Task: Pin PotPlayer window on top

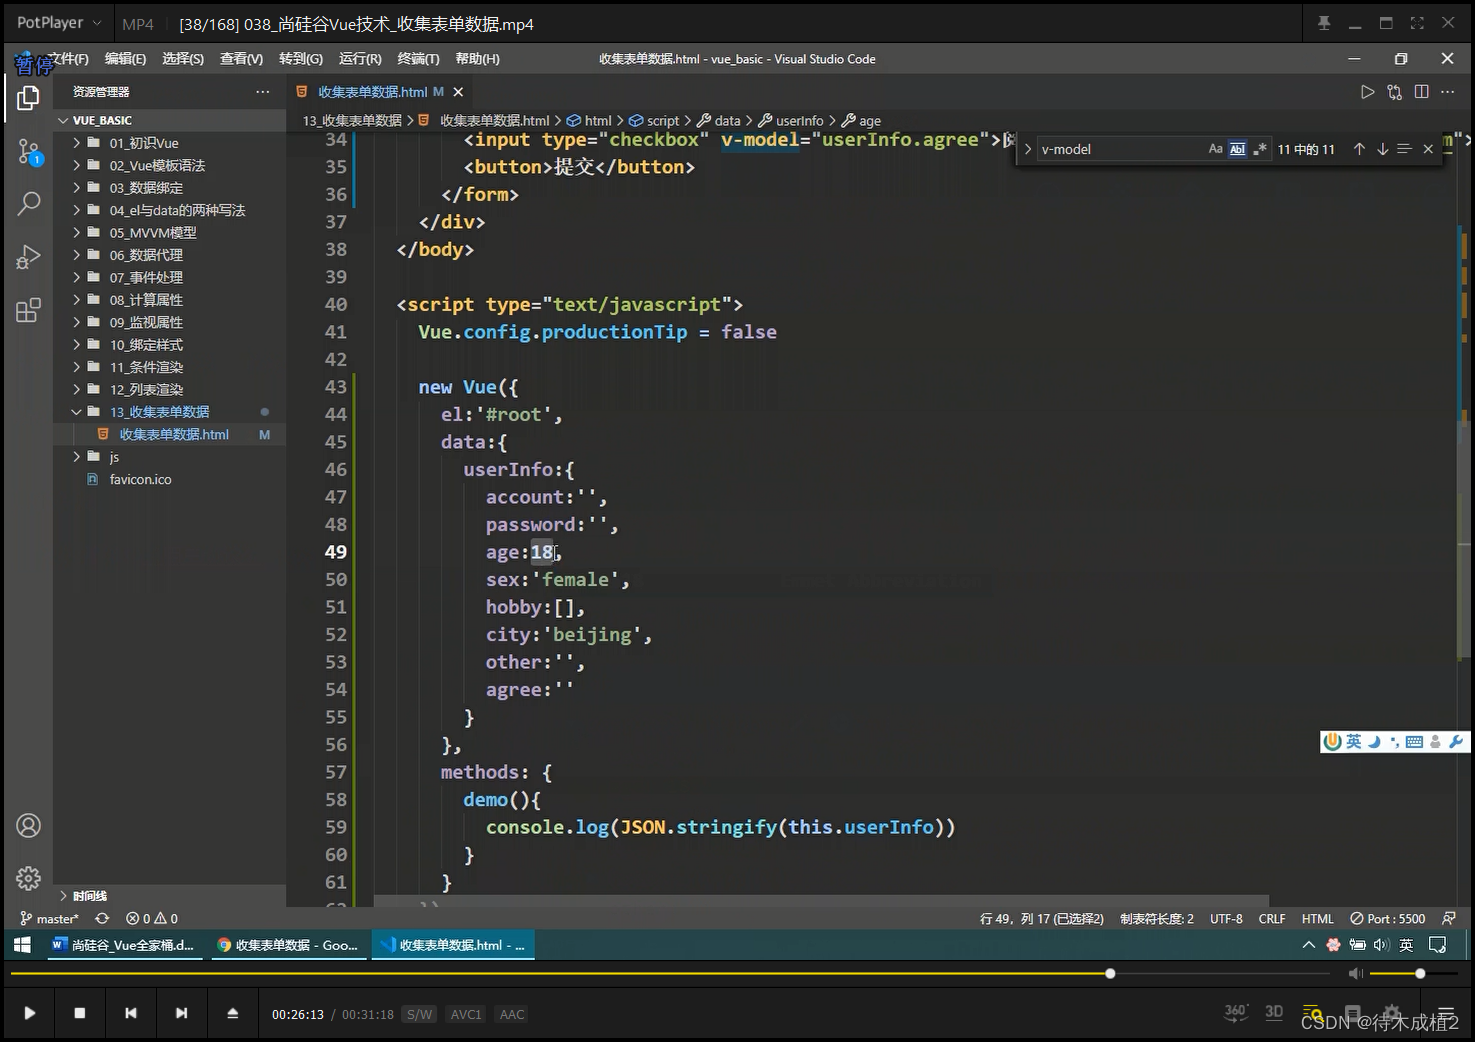Action: (x=1324, y=23)
